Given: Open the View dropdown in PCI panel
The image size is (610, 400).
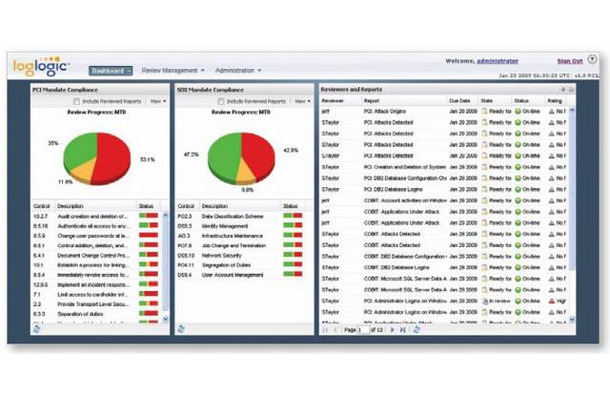Looking at the screenshot, I should tap(158, 101).
